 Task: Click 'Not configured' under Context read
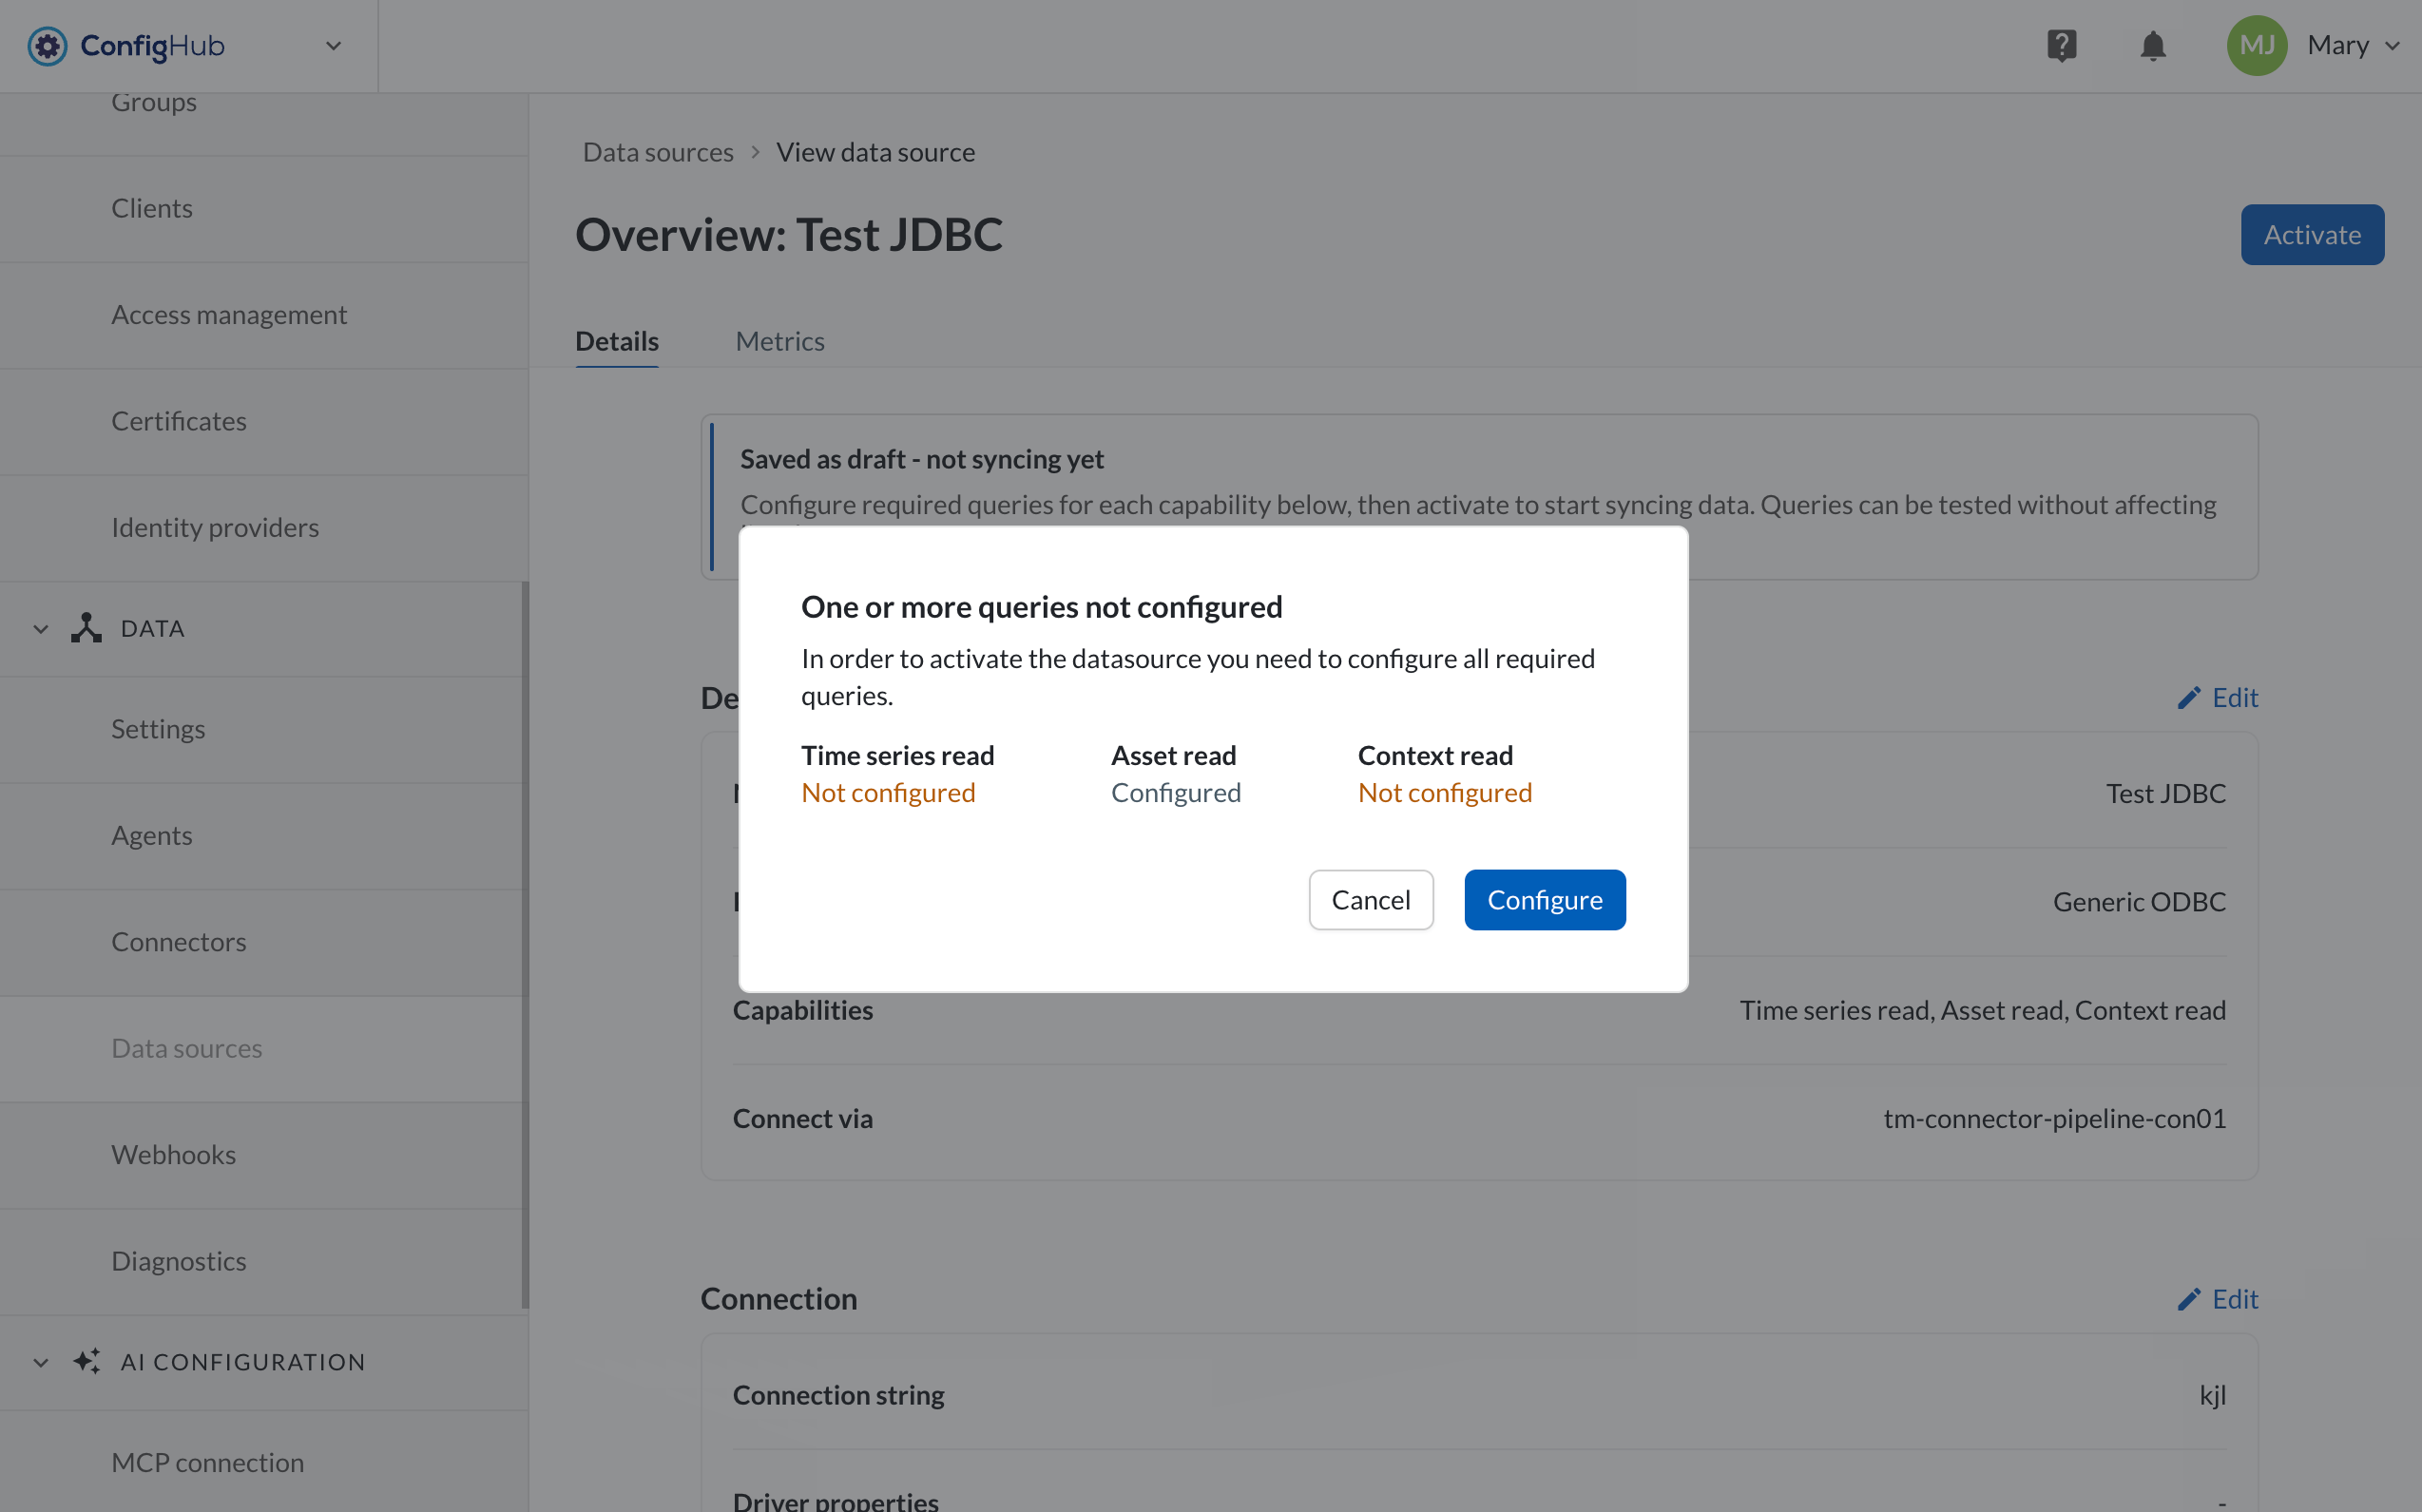point(1444,792)
